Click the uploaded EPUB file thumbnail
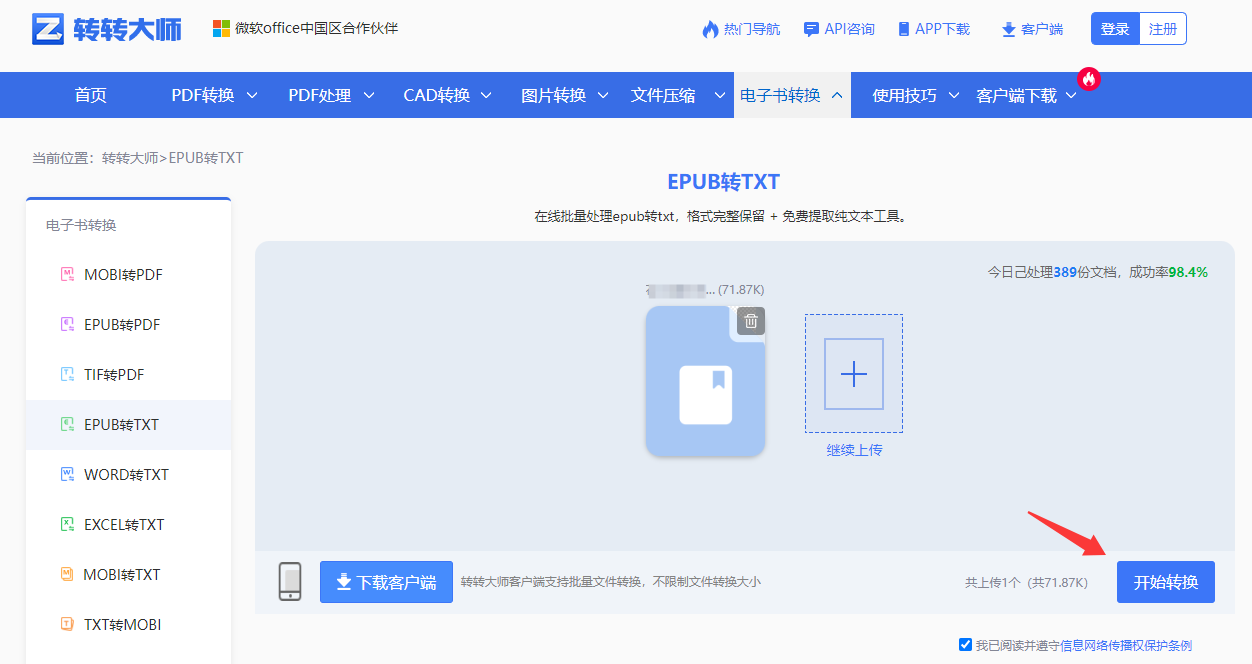 705,381
